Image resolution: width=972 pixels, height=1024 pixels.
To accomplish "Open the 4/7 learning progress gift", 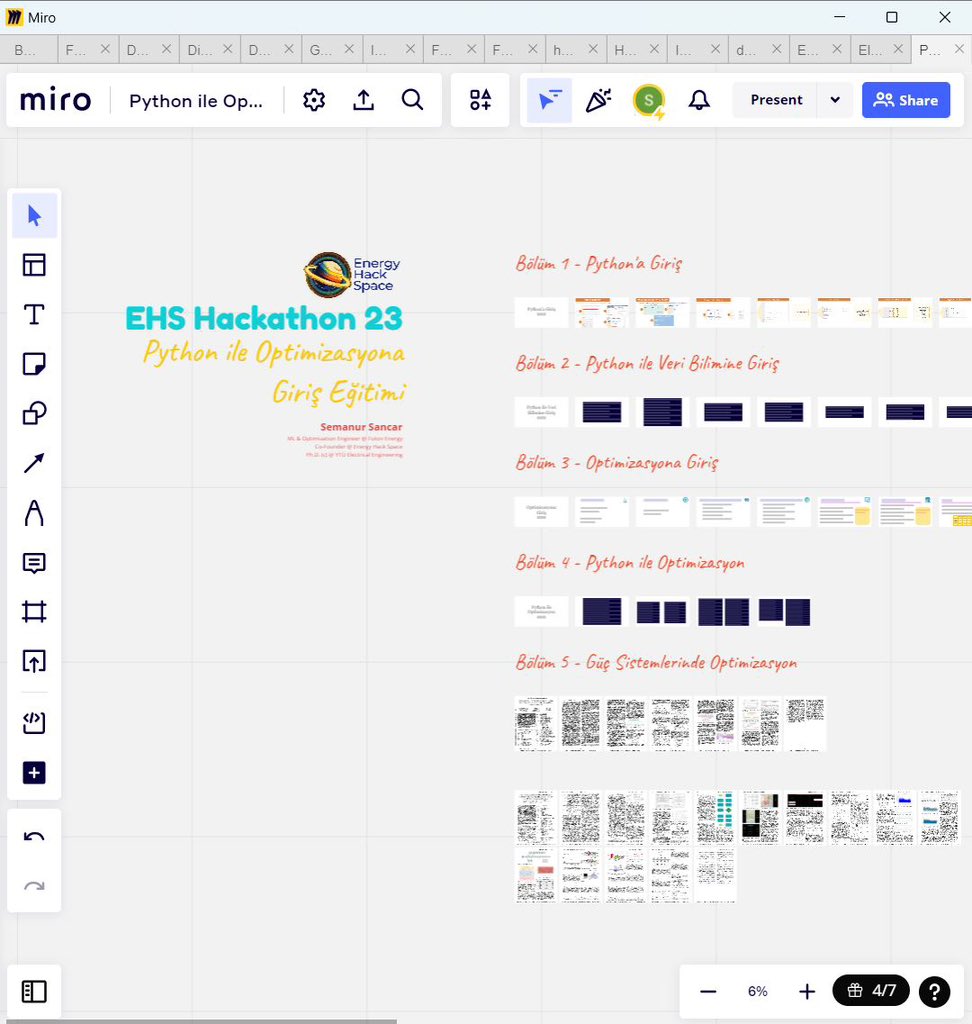I will (871, 991).
